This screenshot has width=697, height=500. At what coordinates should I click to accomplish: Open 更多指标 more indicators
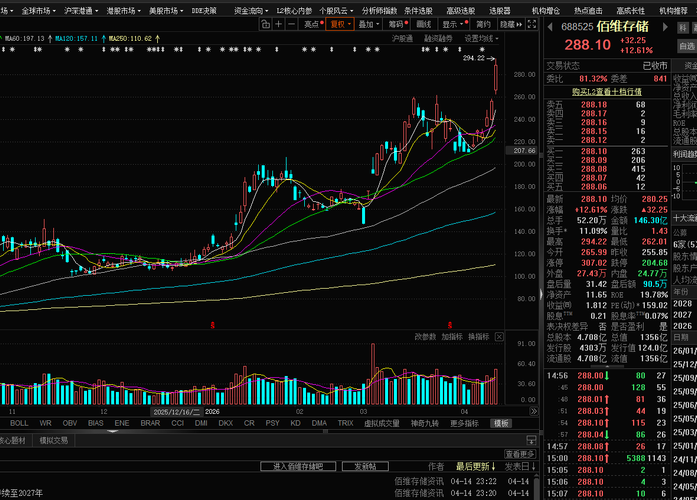point(464,423)
